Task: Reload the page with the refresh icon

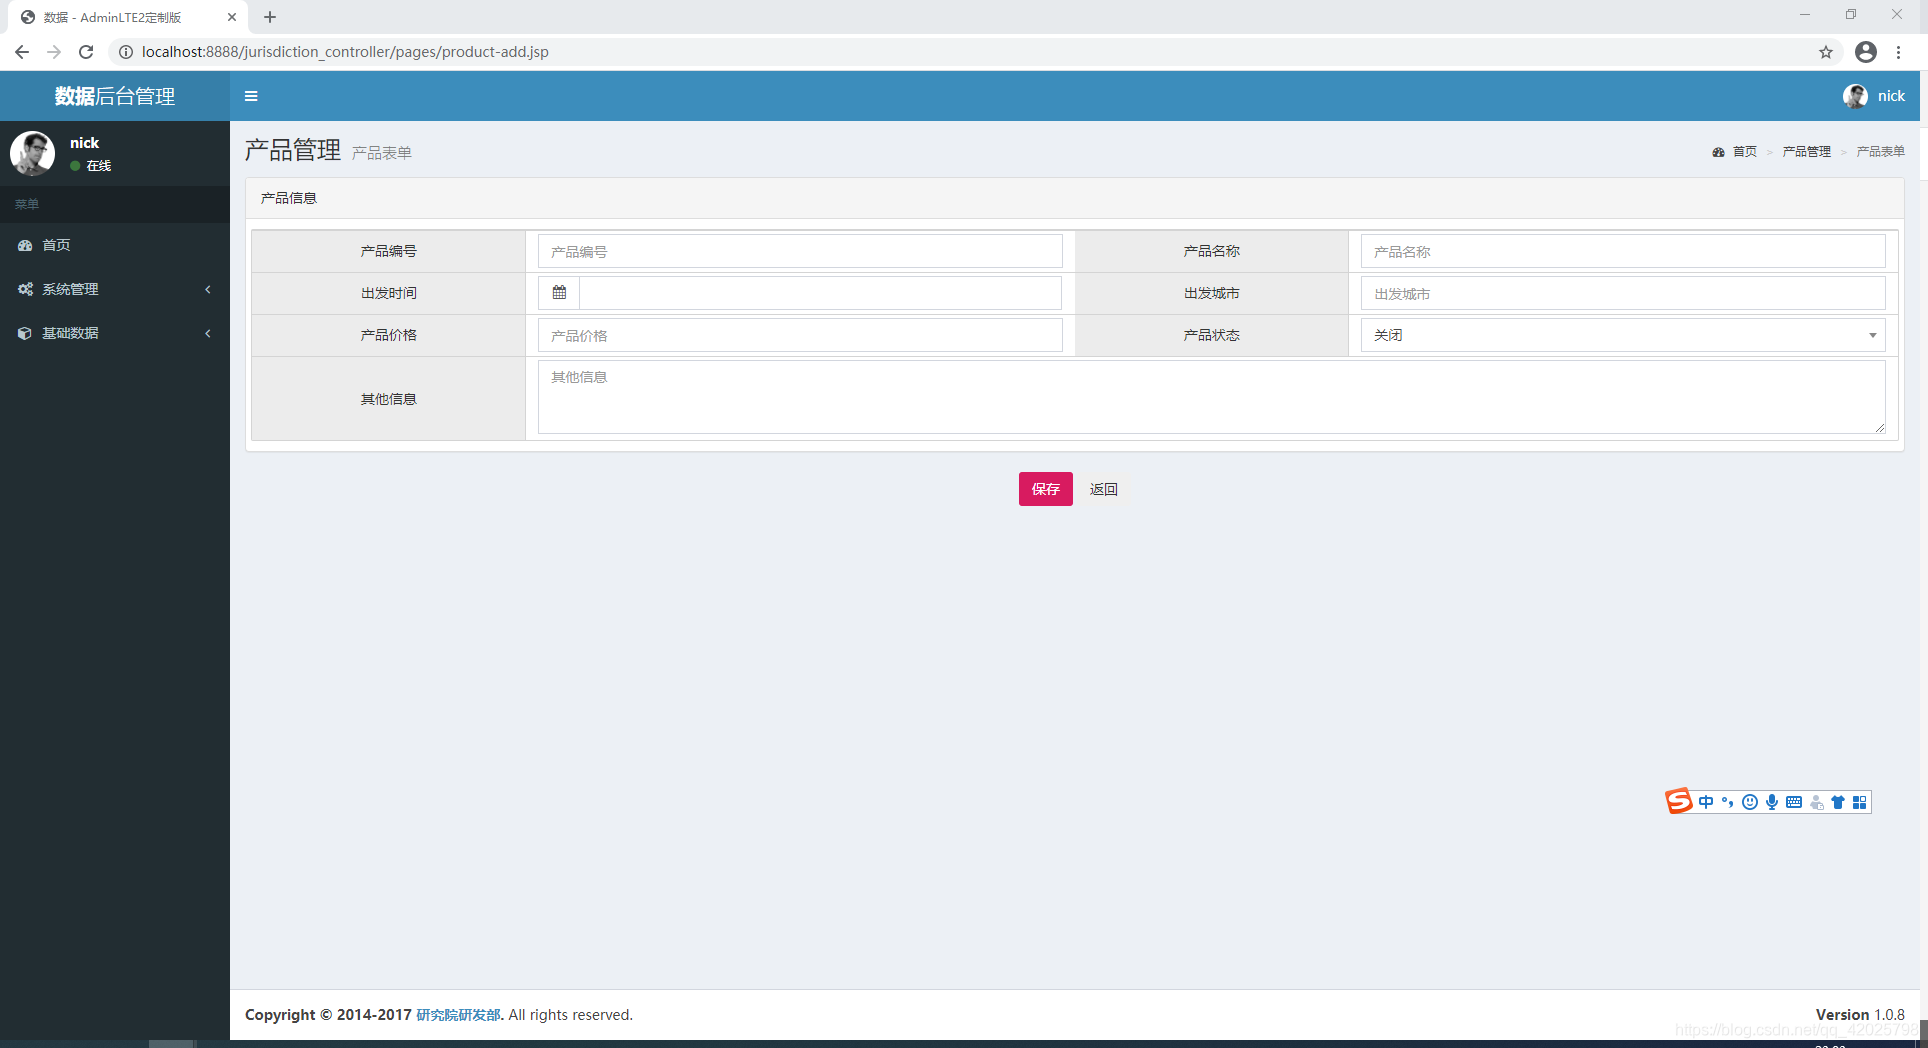Action: click(x=86, y=52)
